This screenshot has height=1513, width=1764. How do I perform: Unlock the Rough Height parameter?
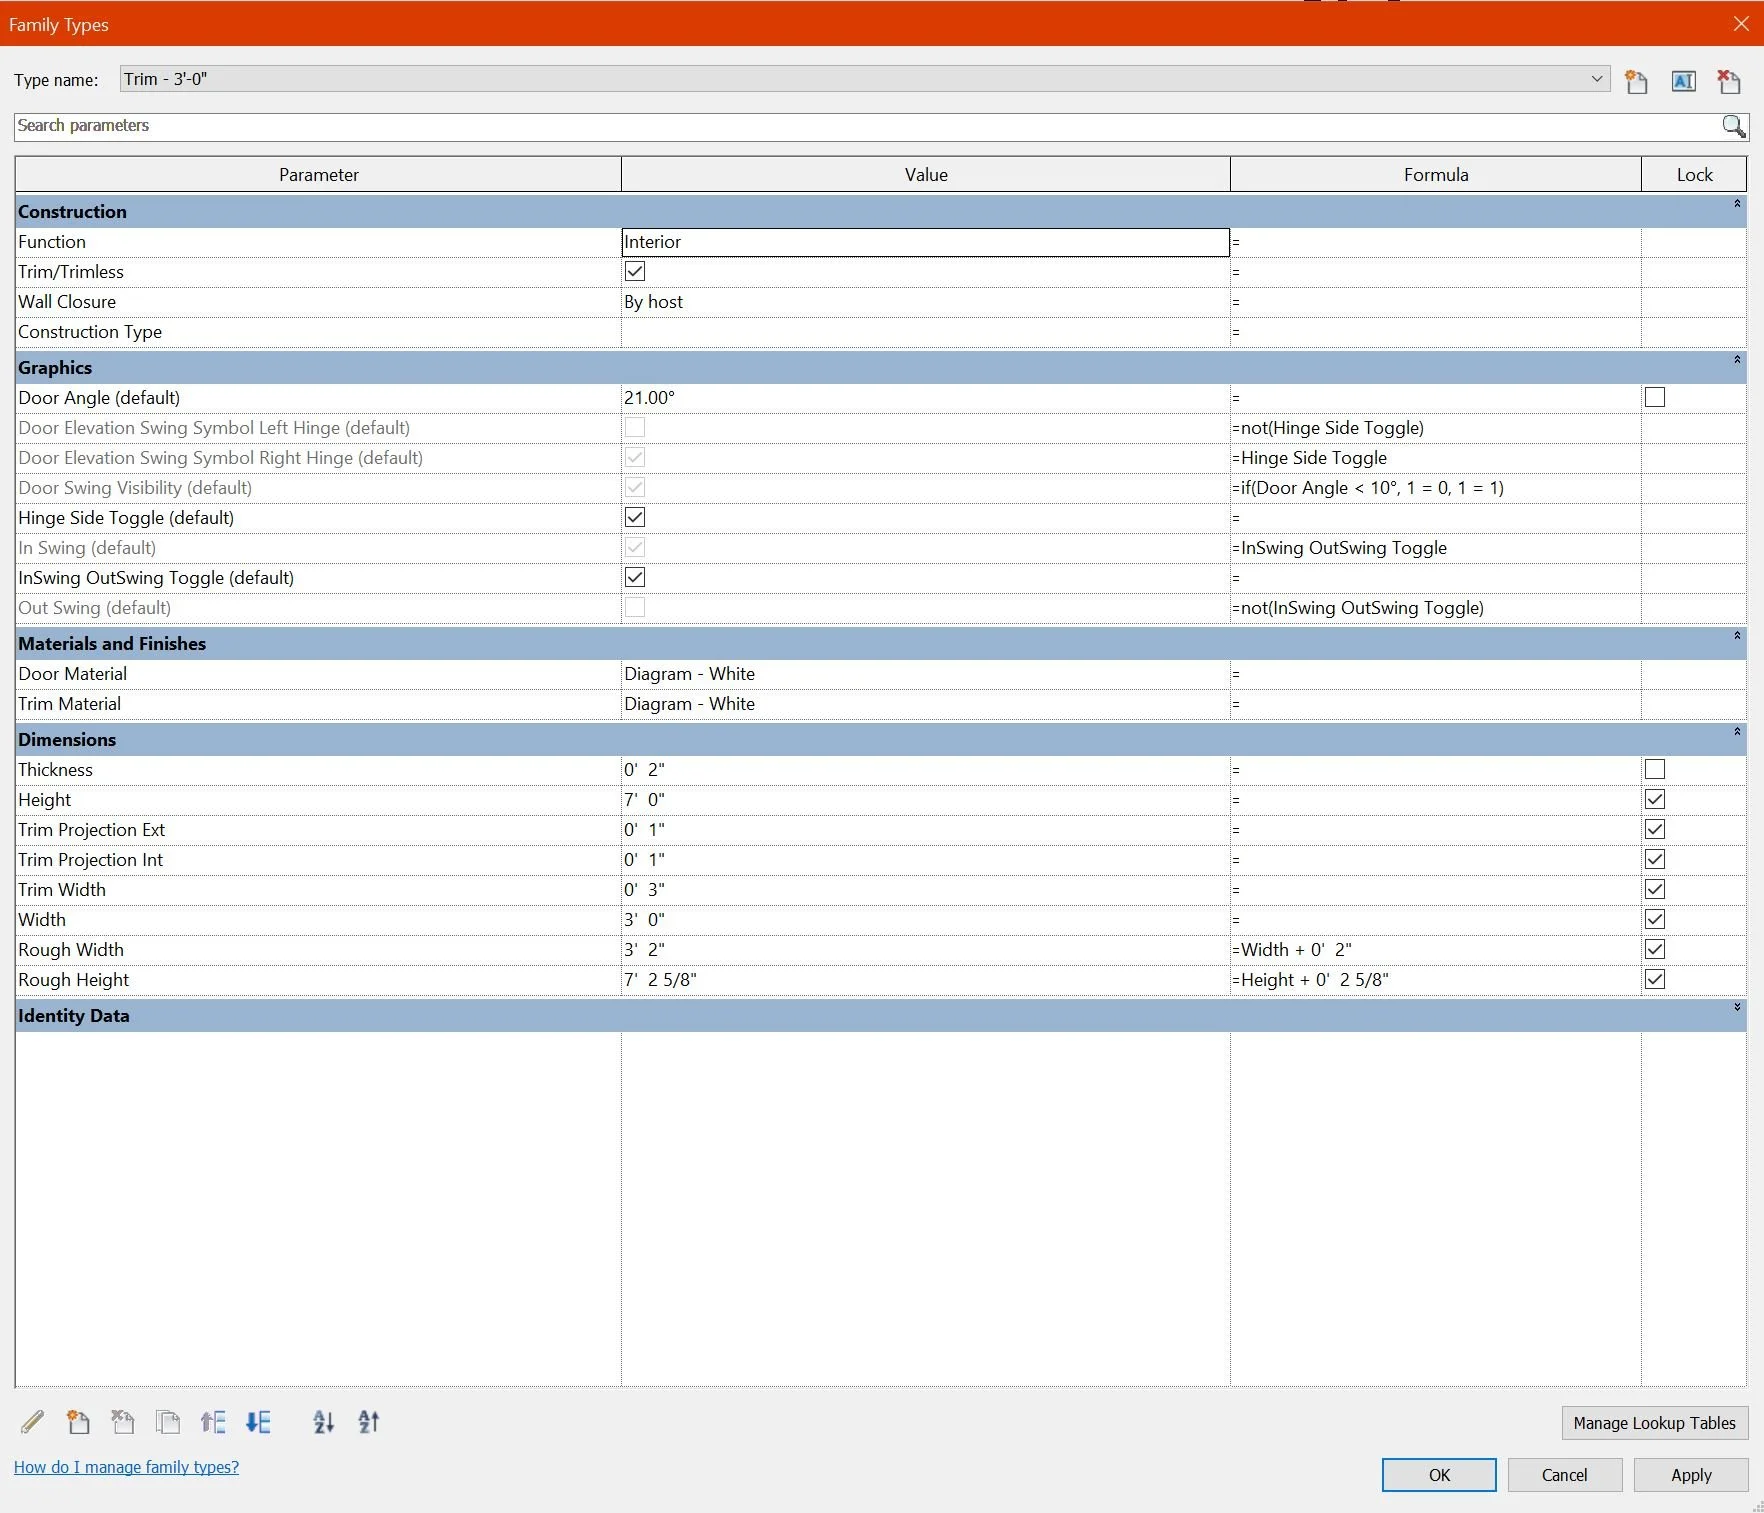[1655, 979]
